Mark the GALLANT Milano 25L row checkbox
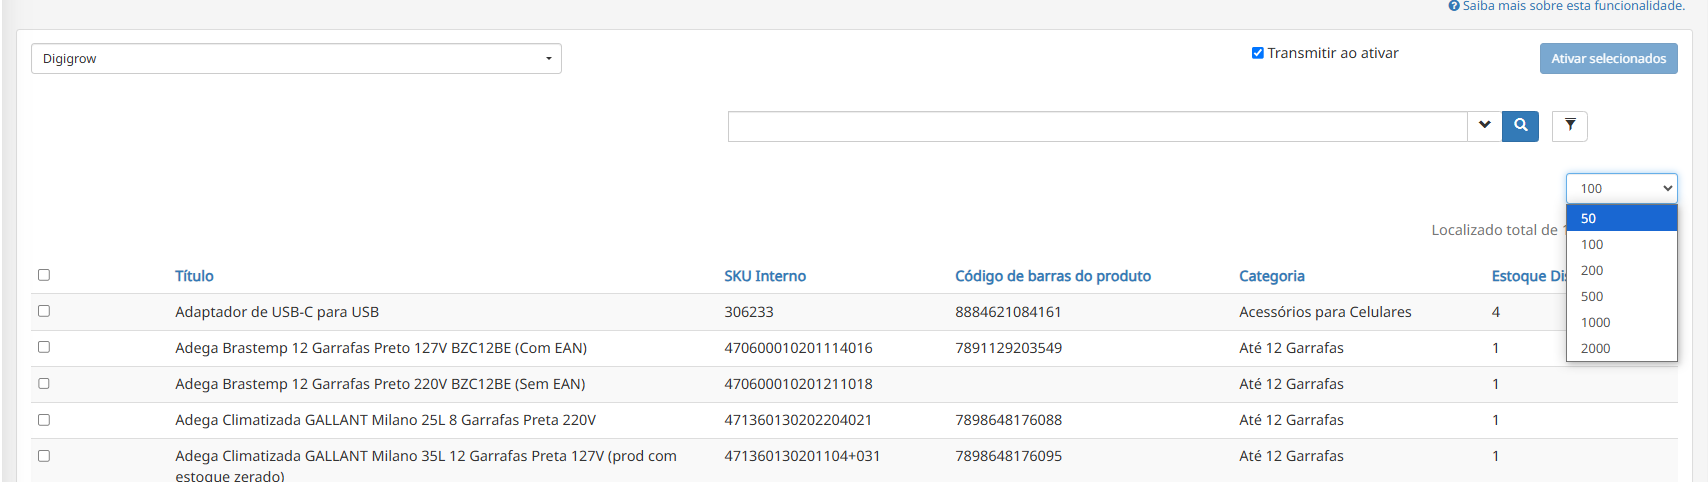The image size is (1708, 482). click(x=44, y=420)
